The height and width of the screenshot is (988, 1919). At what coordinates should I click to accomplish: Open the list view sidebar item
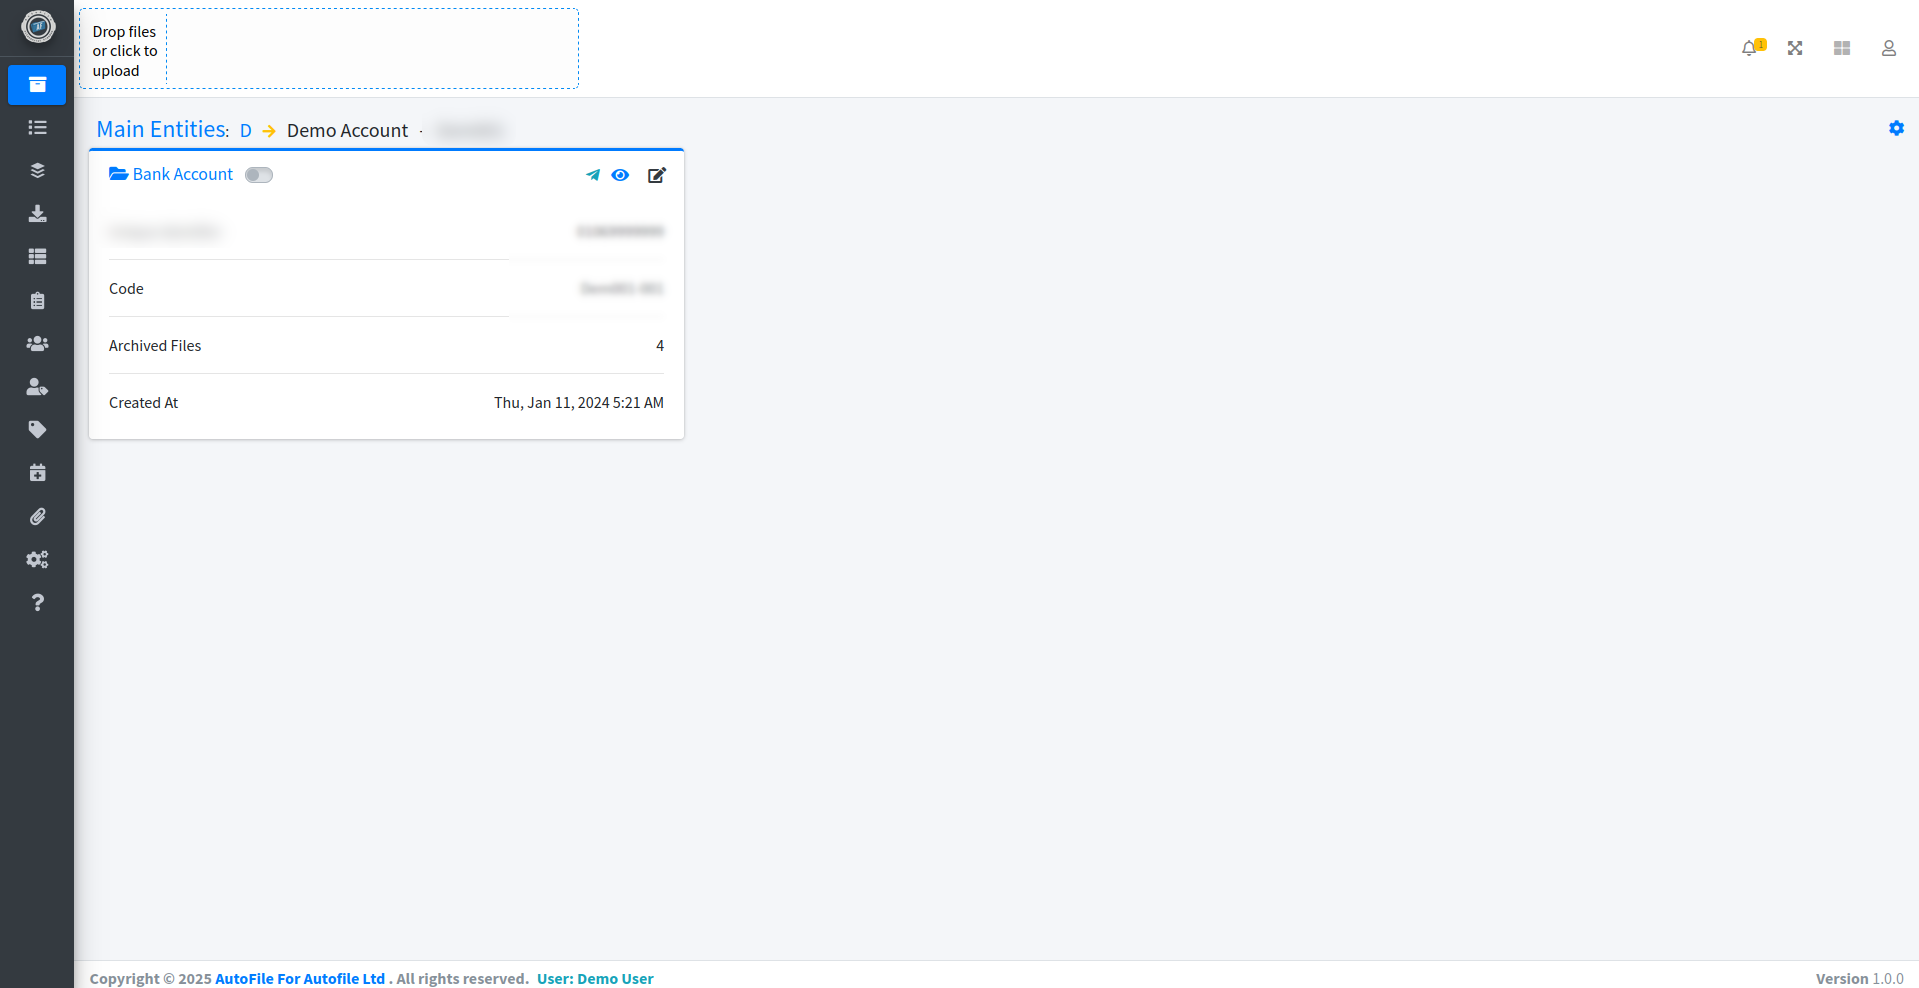click(37, 128)
